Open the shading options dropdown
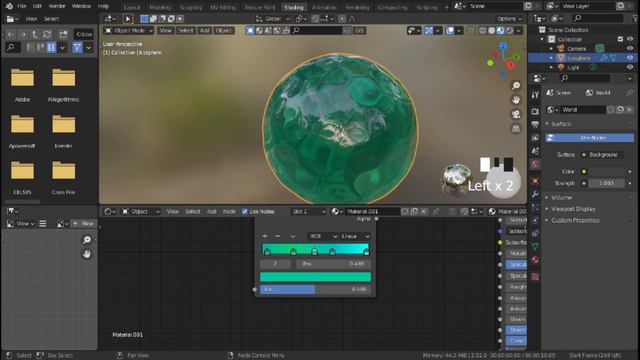This screenshot has height=360, width=640. coord(518,31)
